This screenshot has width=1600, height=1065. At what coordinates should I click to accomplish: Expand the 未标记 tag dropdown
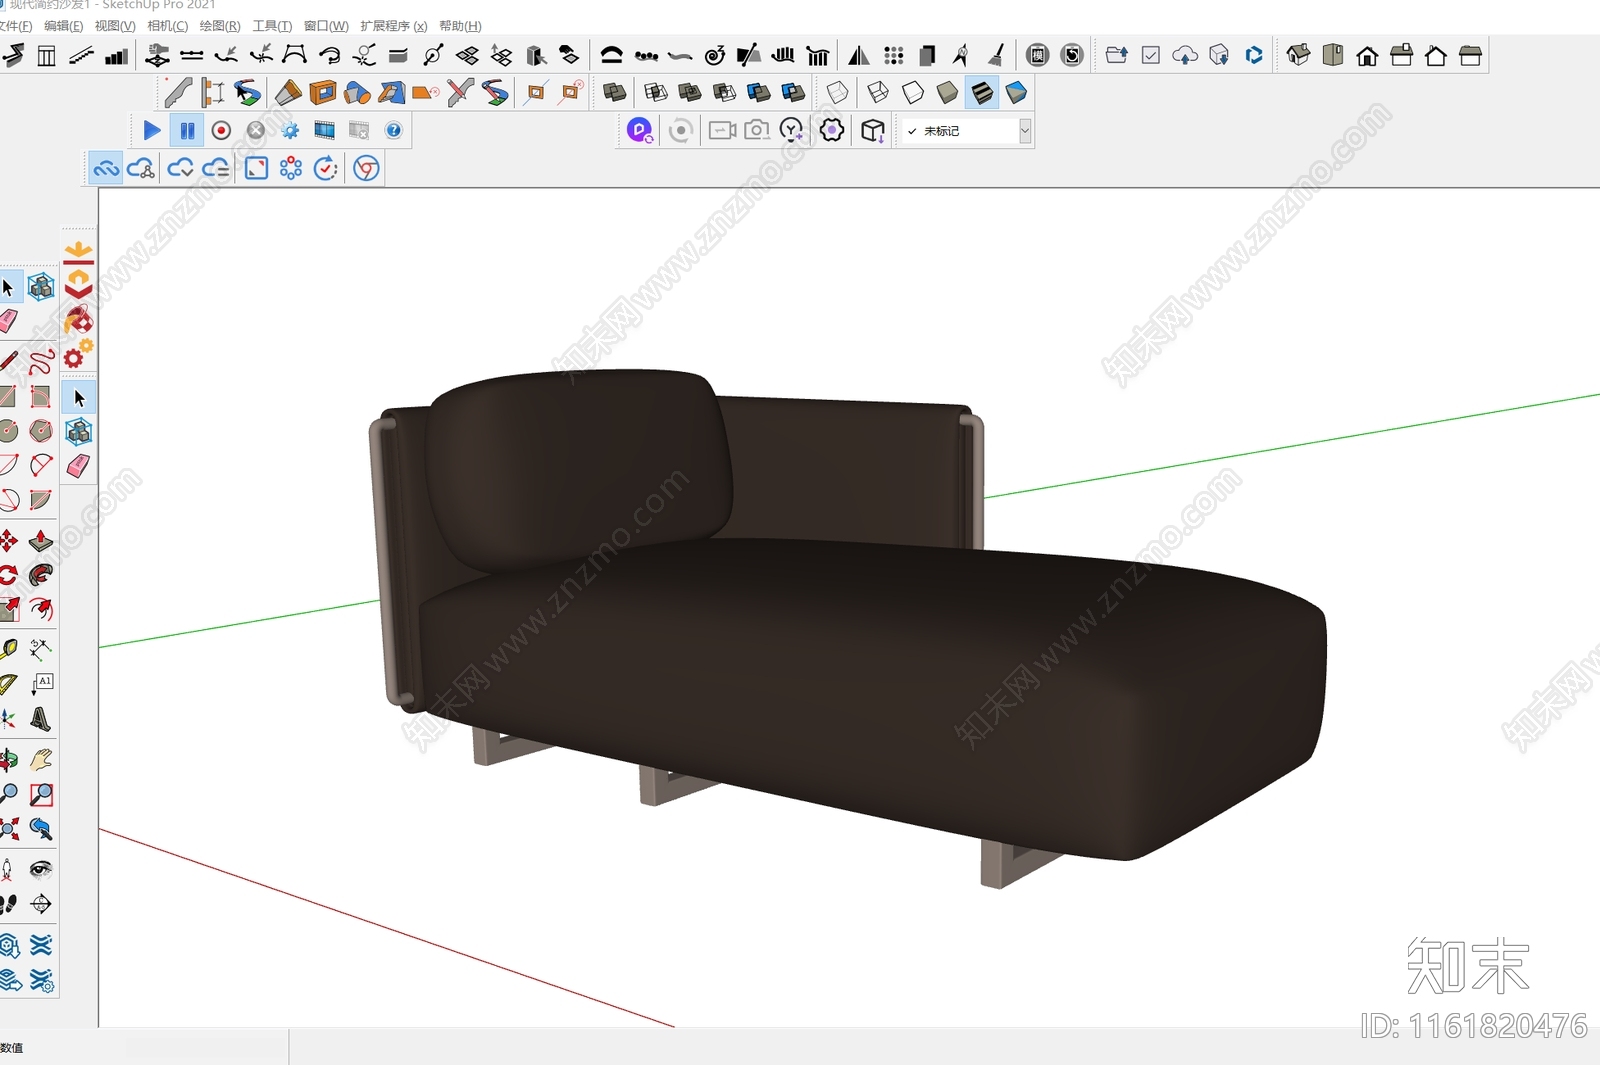pyautogui.click(x=1025, y=131)
